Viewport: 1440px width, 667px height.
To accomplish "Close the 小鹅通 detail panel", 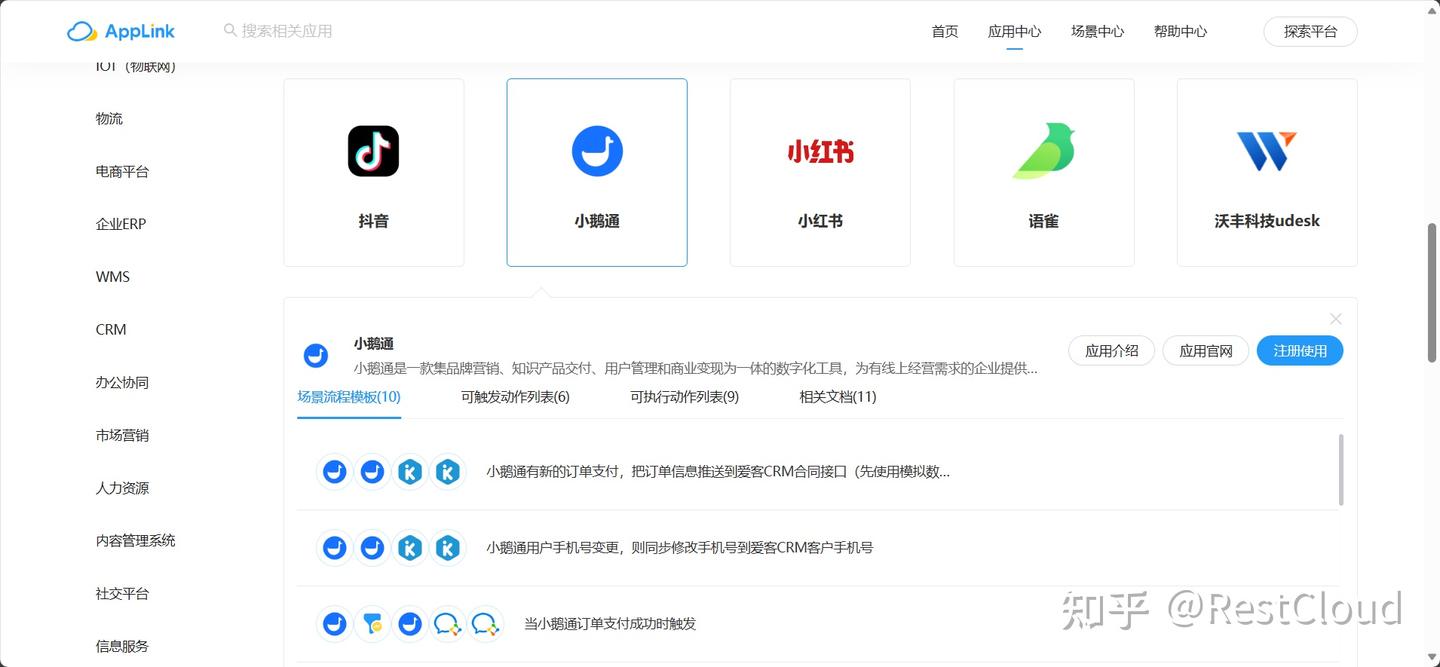I will click(1335, 318).
